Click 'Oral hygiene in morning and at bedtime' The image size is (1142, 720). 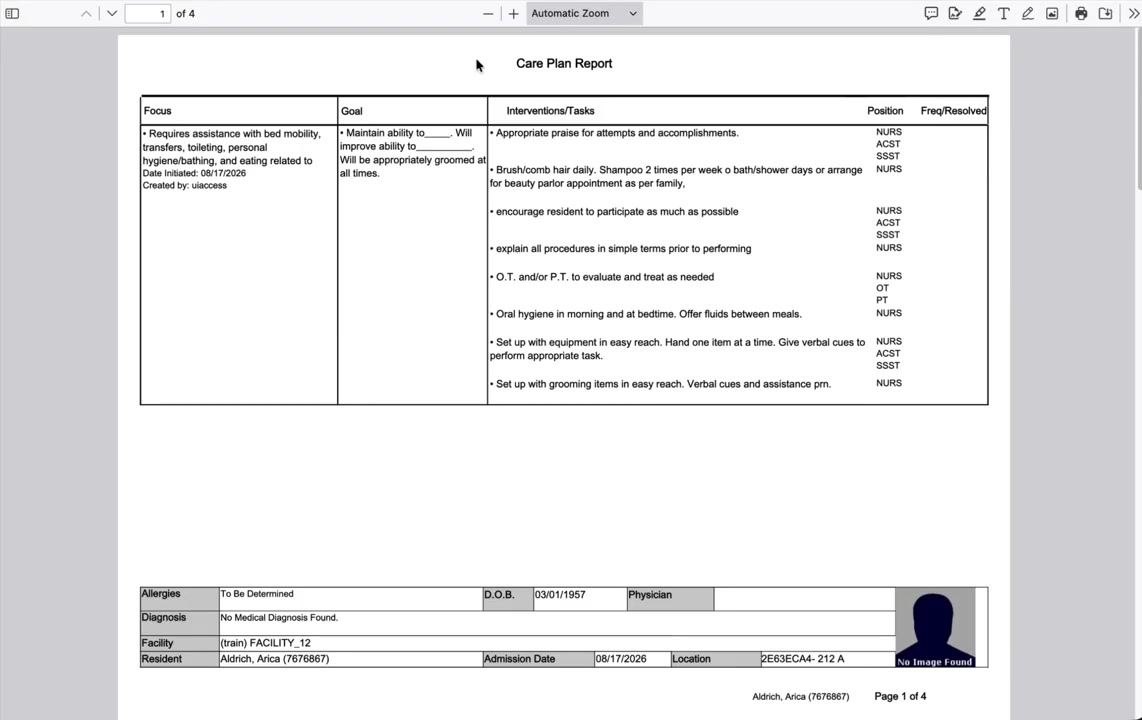(648, 314)
